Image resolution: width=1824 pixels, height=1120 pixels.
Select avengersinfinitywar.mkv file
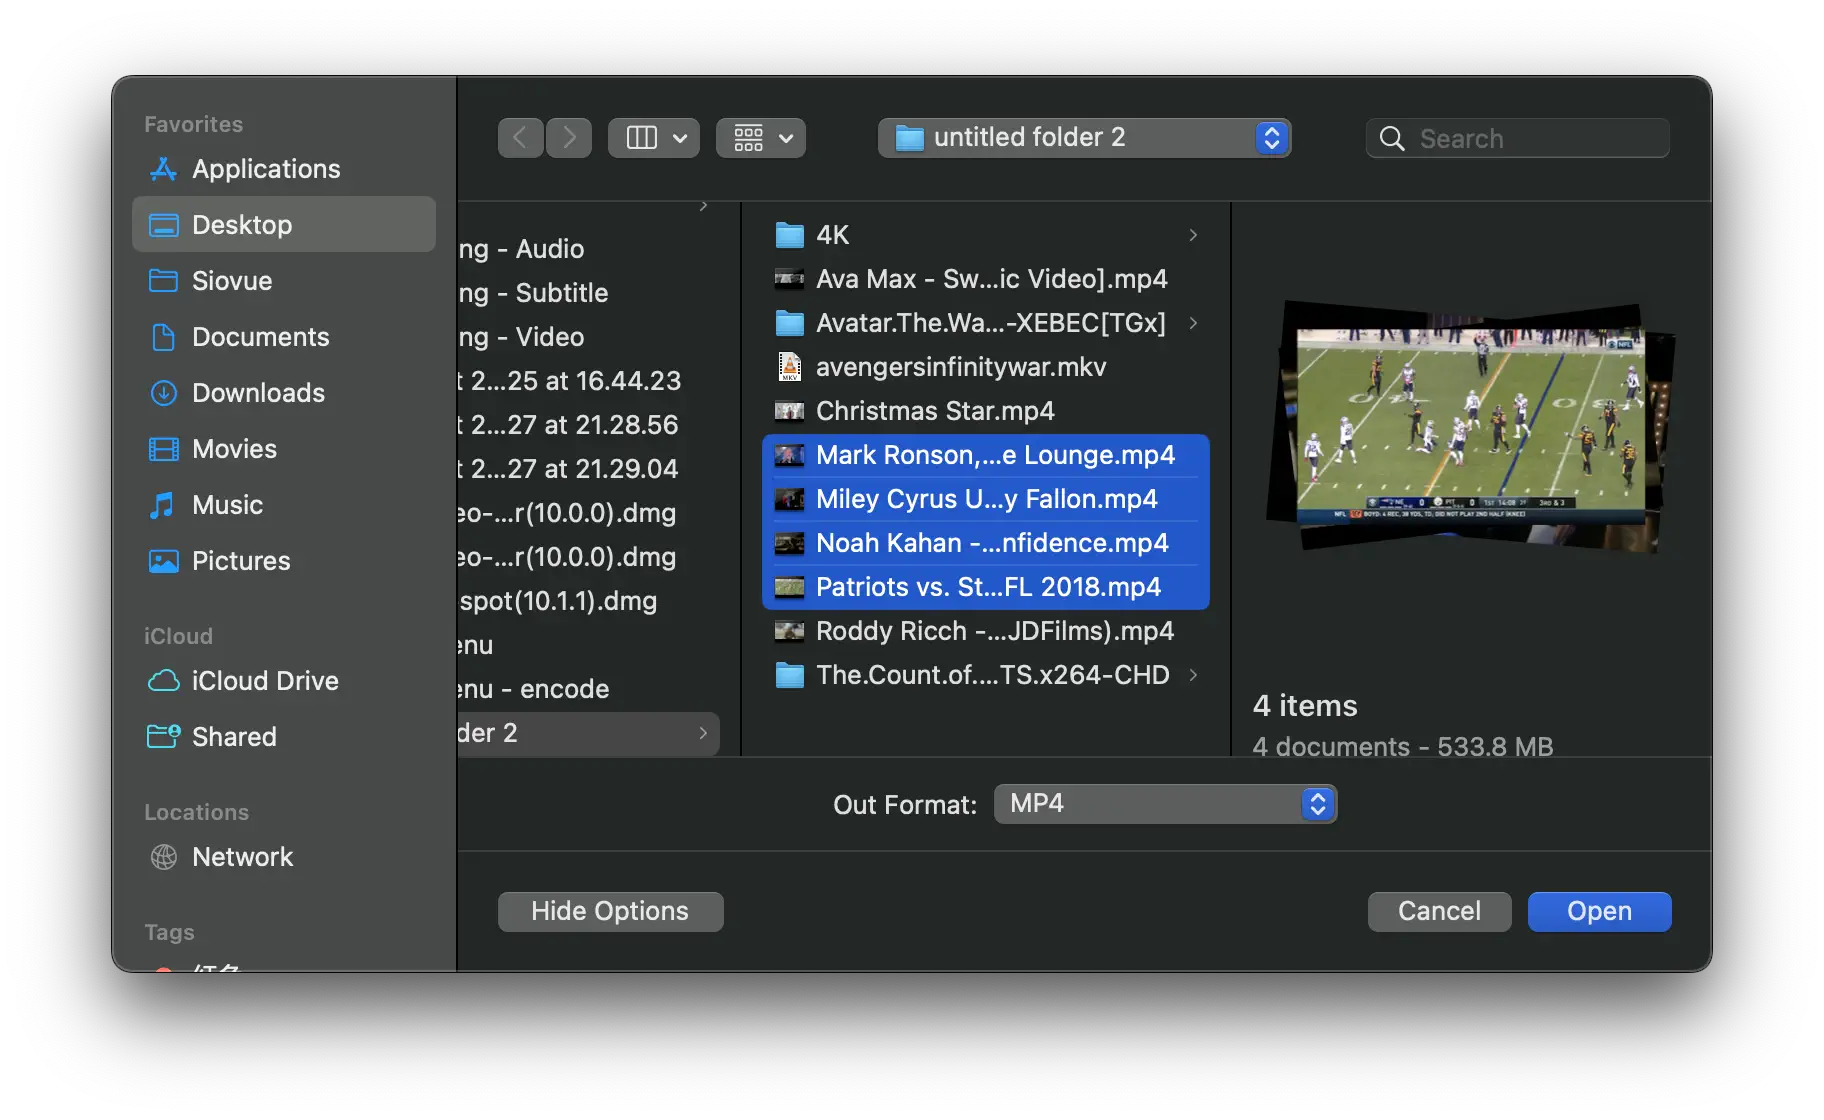click(986, 367)
